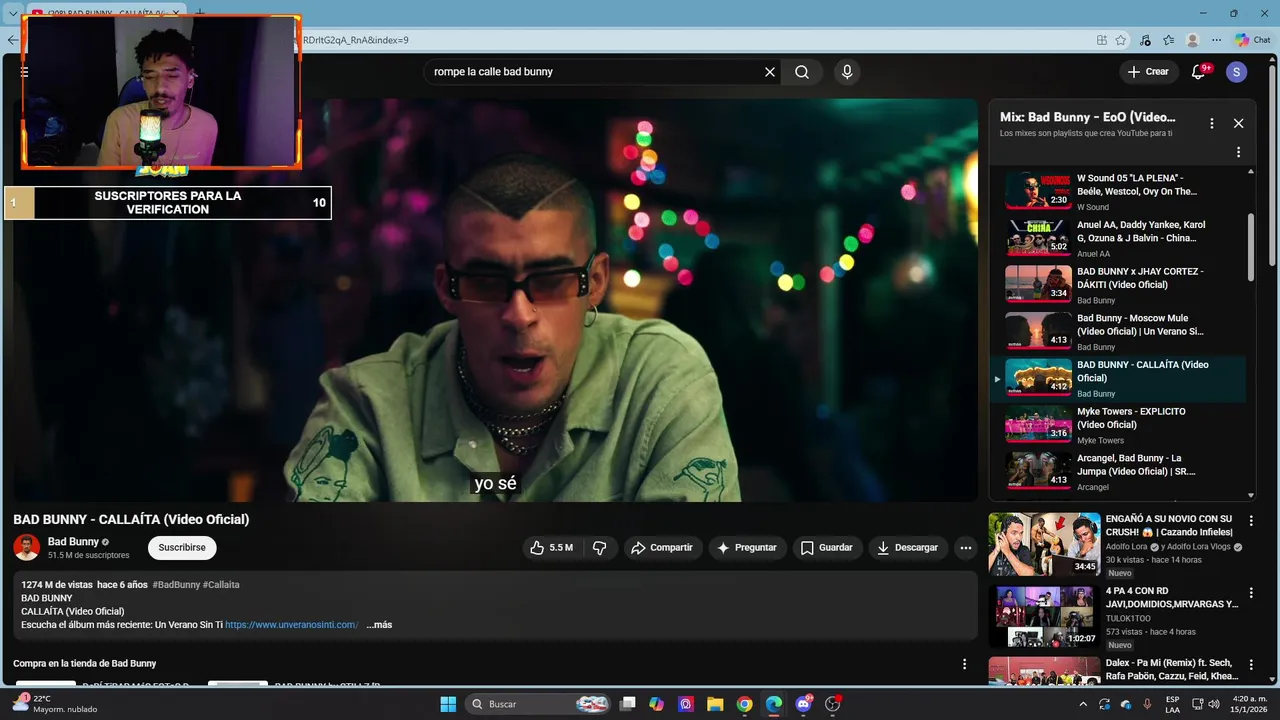Open File Explorer from taskbar
1280x720 pixels.
715,704
